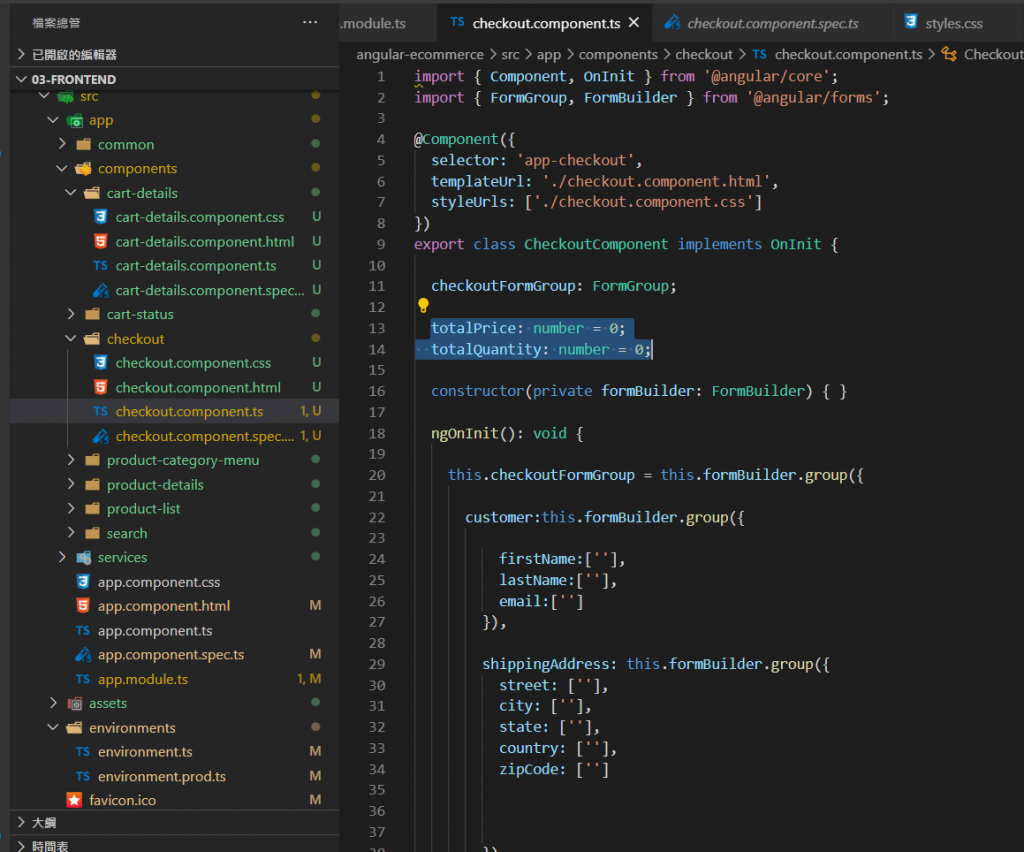
Task: Click spec file icon of app.component.spec.ts
Action: (x=82, y=655)
